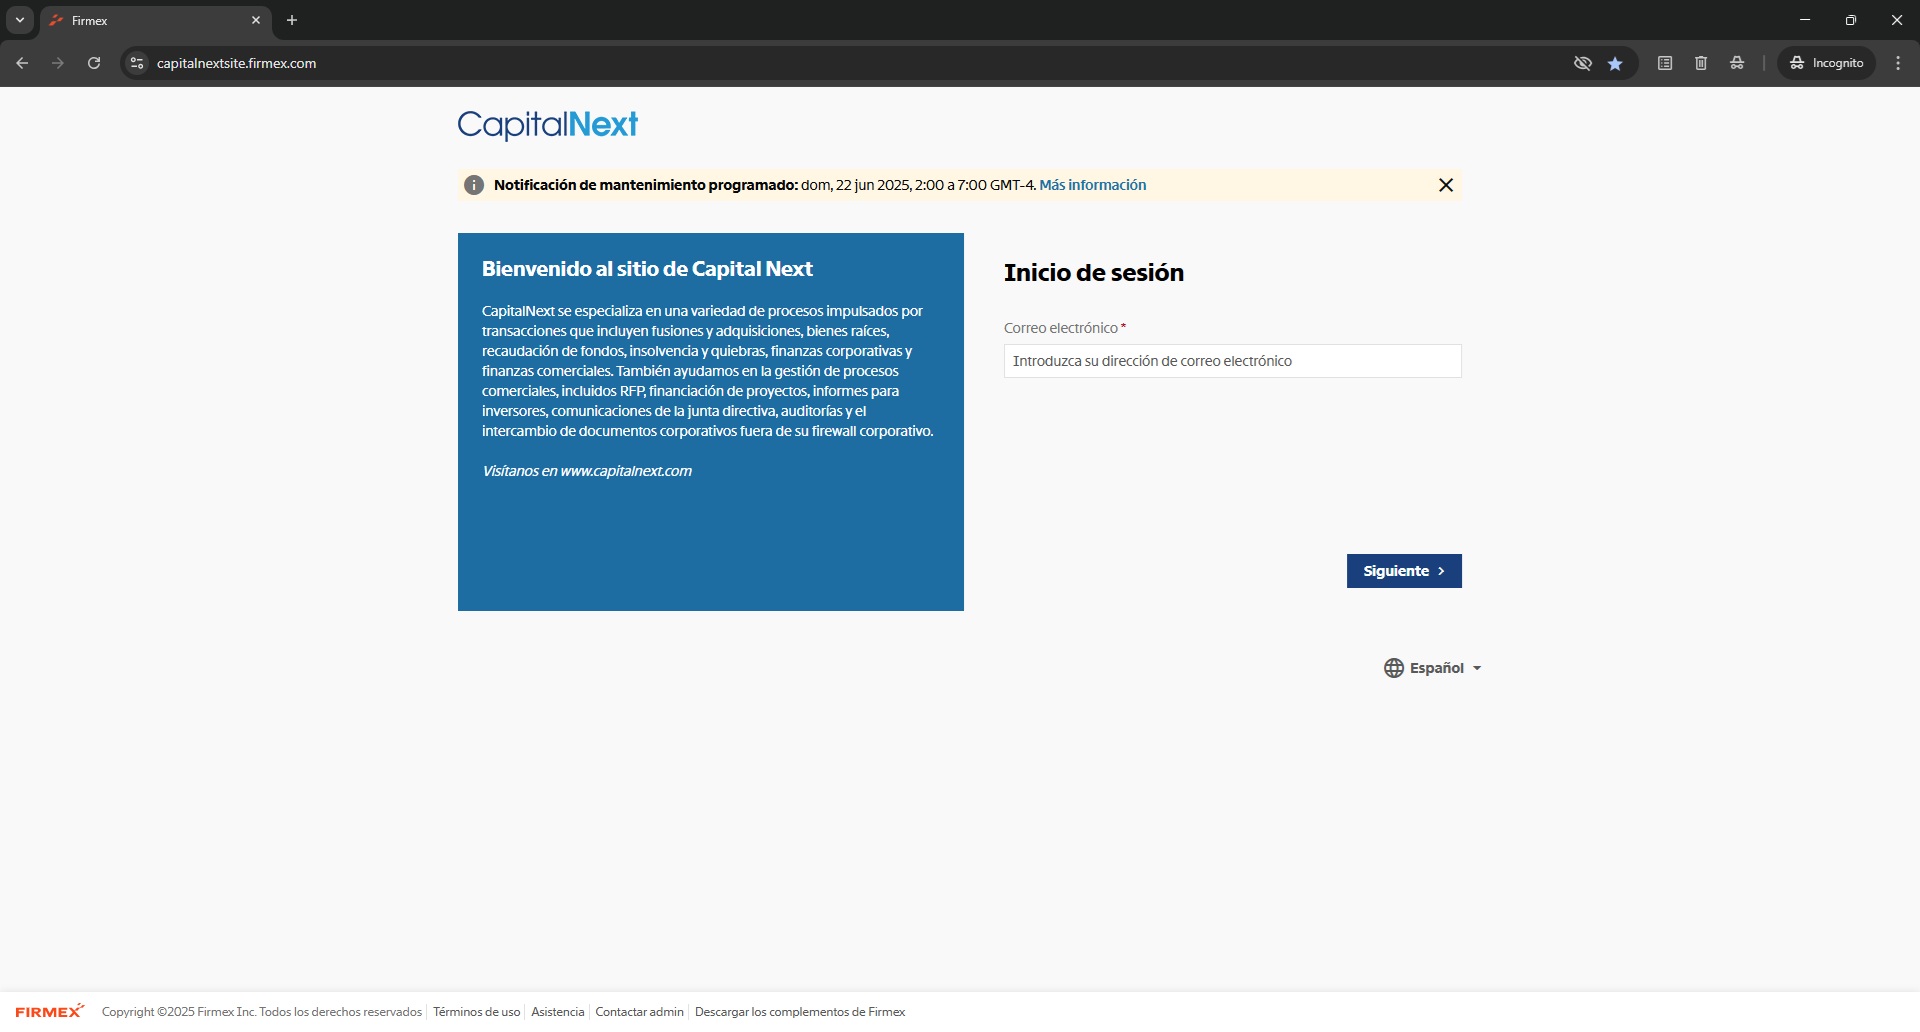The width and height of the screenshot is (1920, 1032).
Task: Go back using browser back arrow
Action: coord(22,63)
